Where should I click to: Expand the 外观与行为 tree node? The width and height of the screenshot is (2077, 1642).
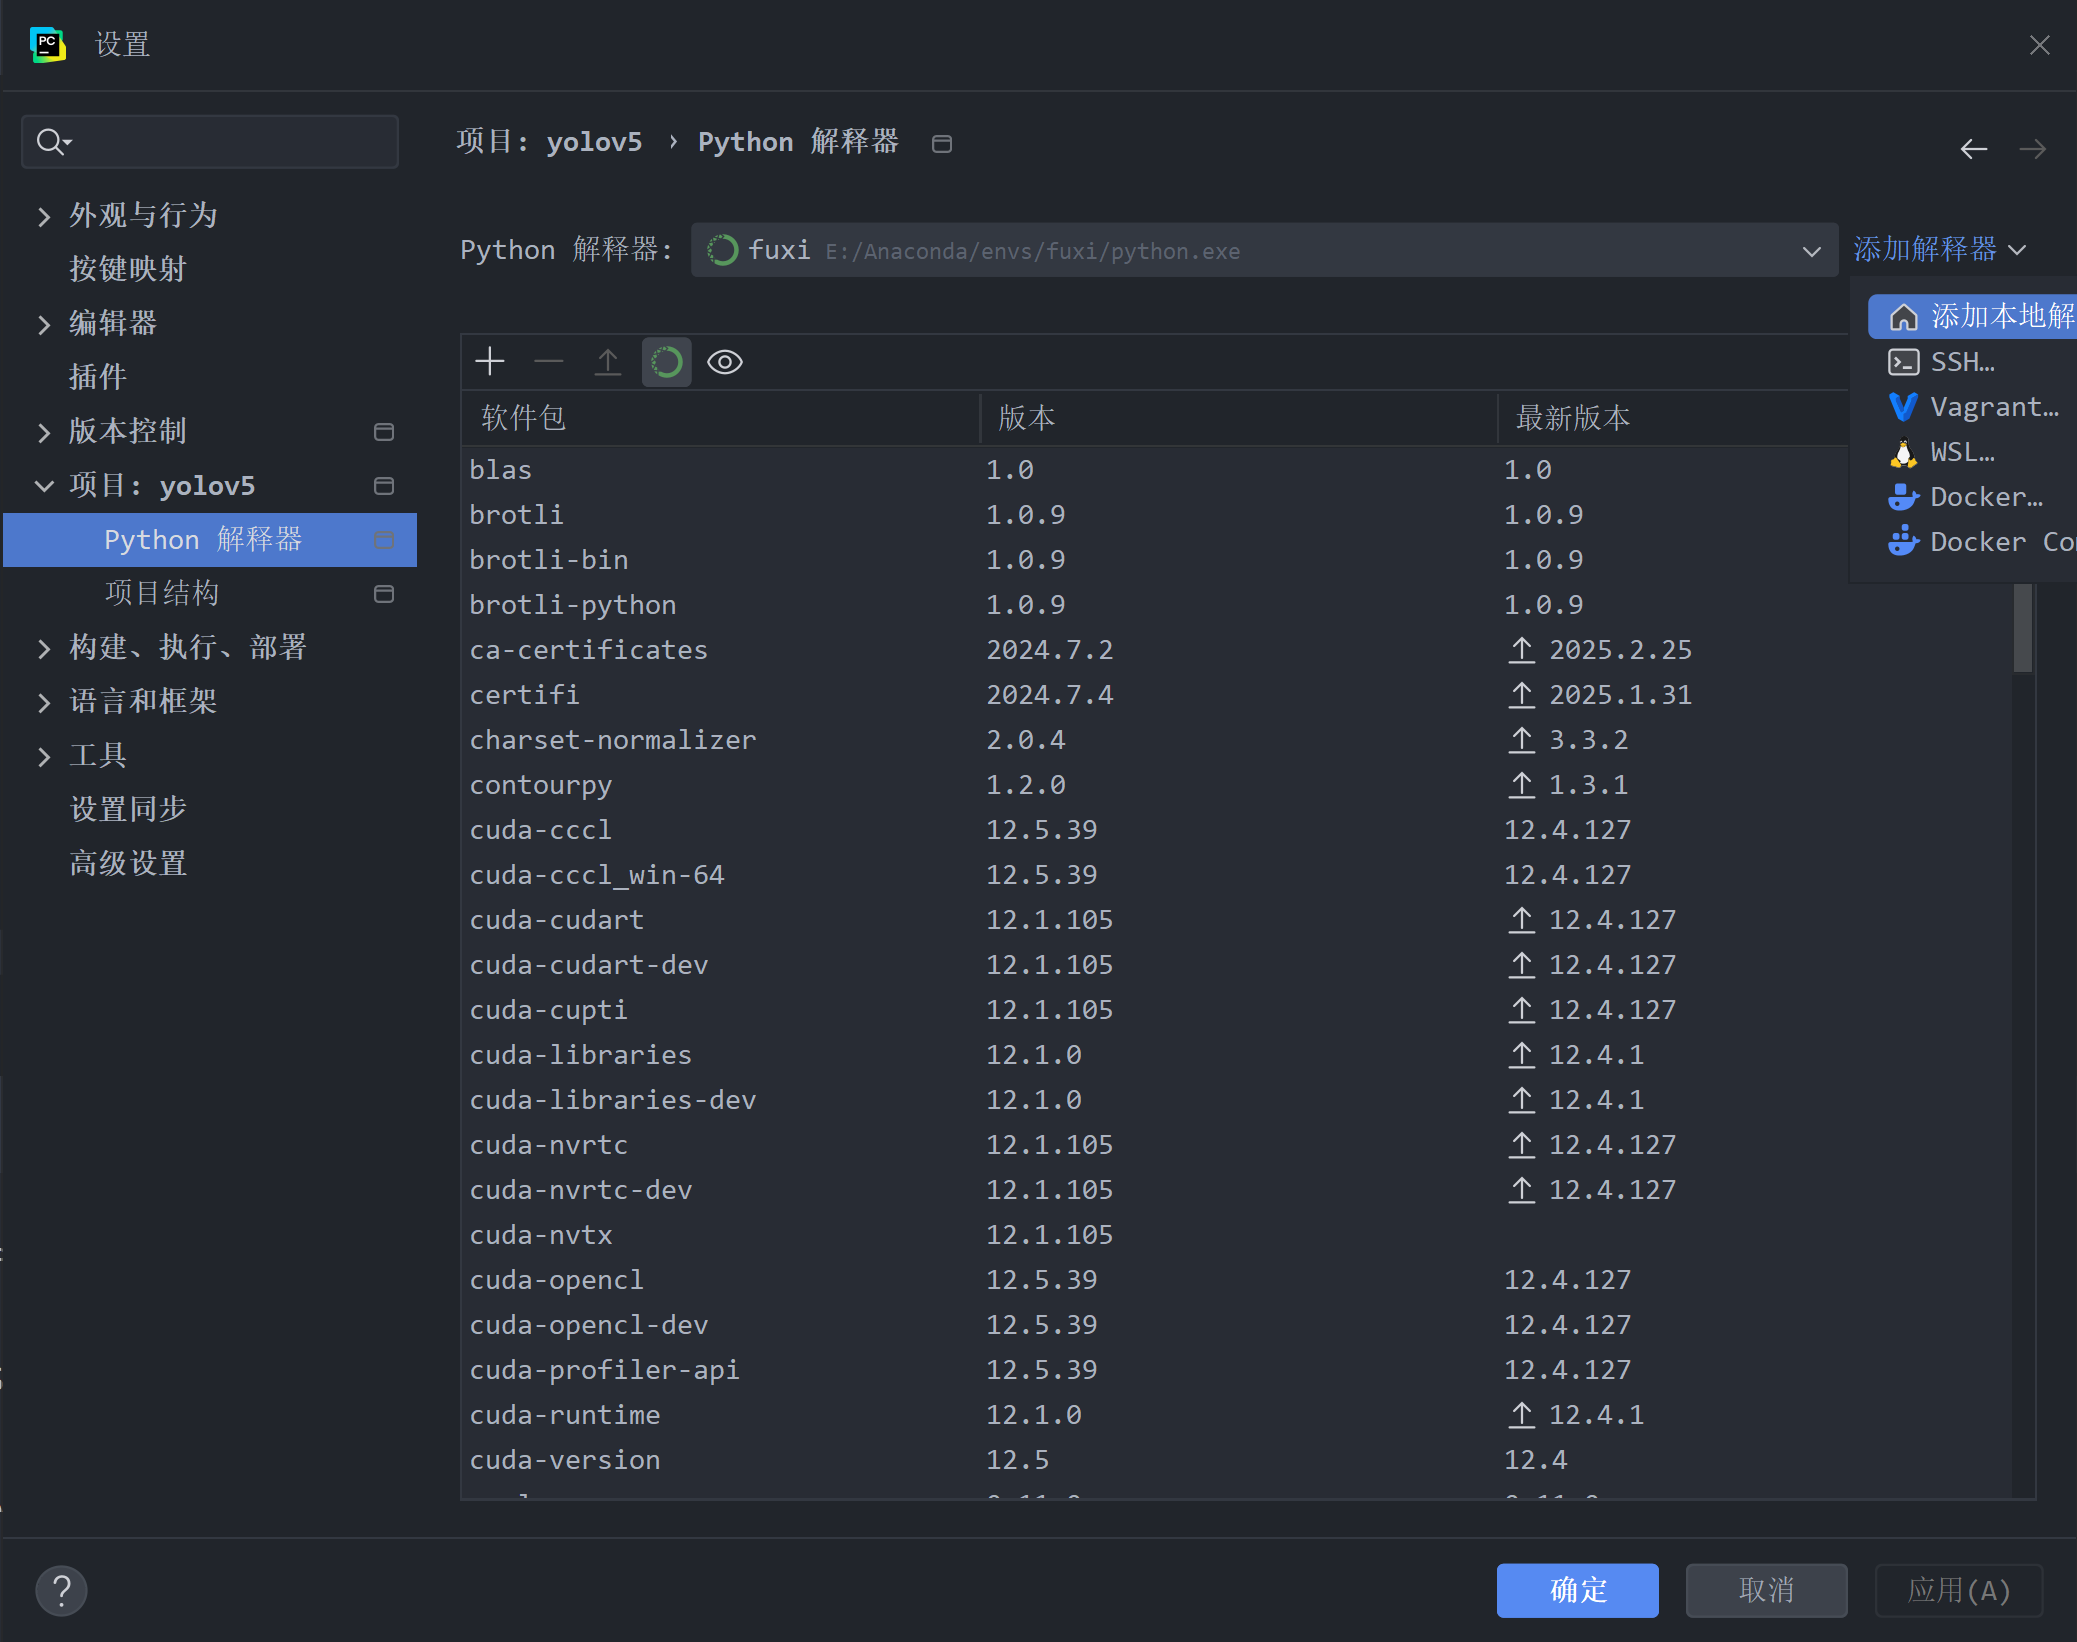(43, 216)
